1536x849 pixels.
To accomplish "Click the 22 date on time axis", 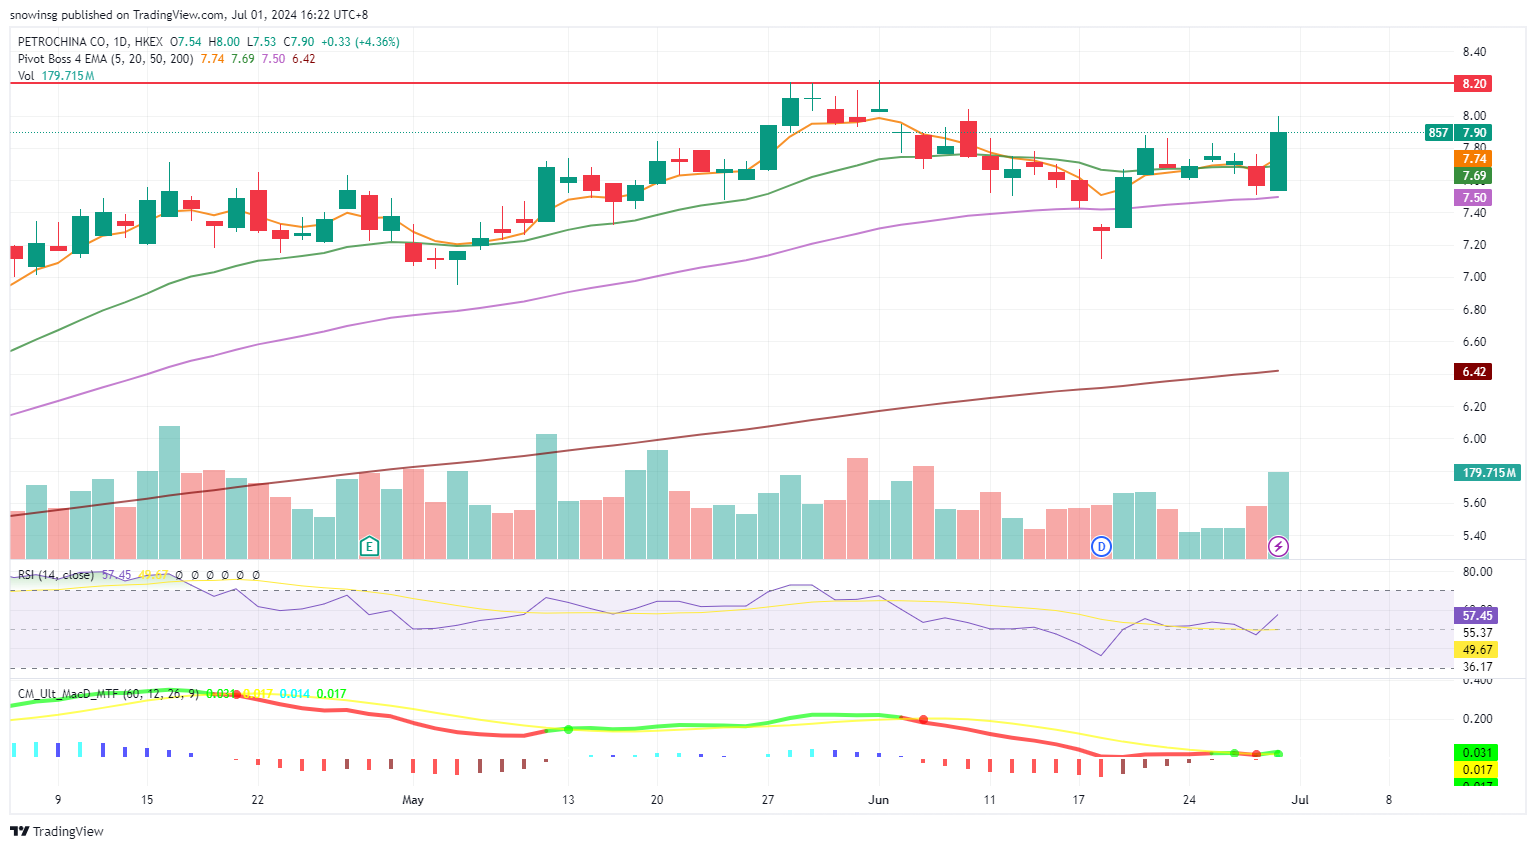I will (x=258, y=800).
